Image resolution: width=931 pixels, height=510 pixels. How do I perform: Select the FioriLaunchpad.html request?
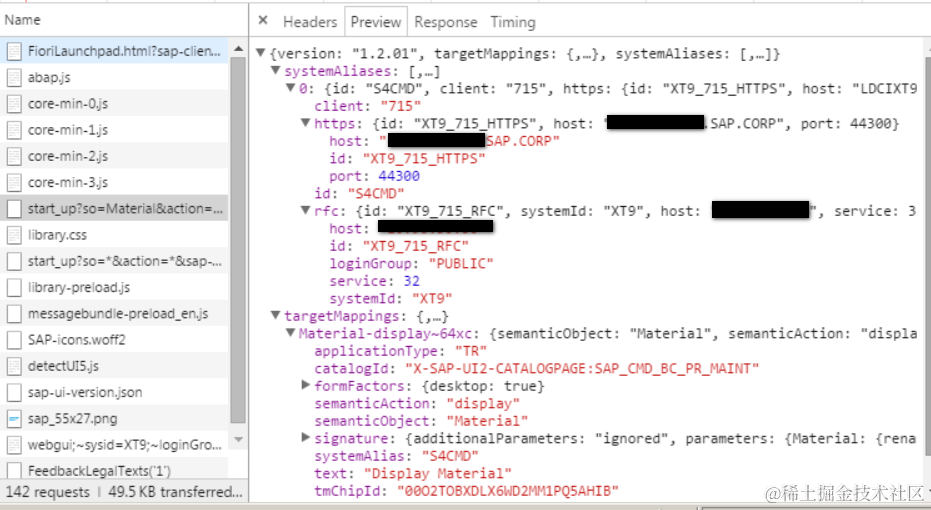click(x=114, y=51)
